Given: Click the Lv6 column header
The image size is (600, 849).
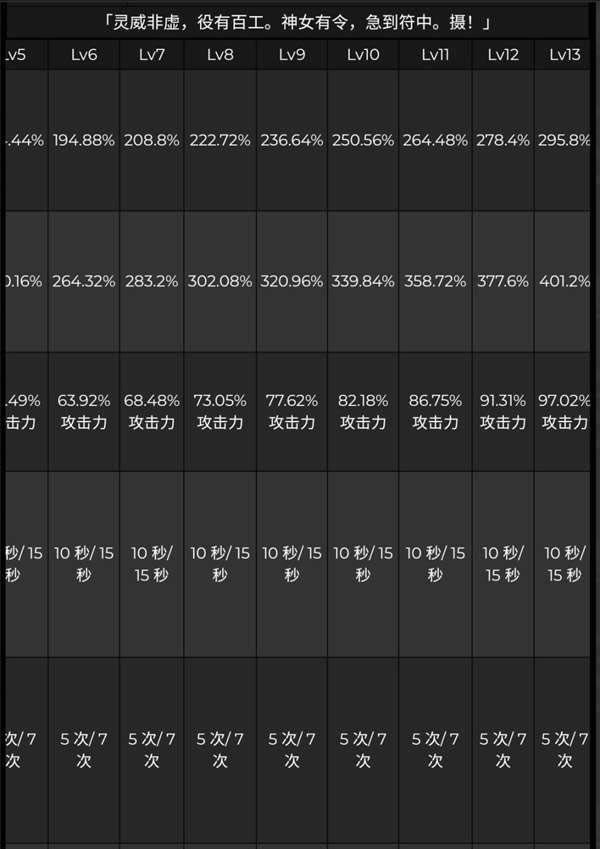Looking at the screenshot, I should point(85,54).
